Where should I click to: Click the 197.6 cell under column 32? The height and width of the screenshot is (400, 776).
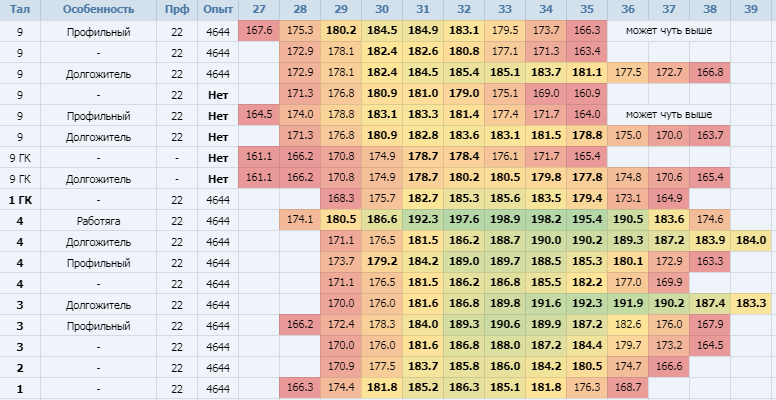point(464,221)
